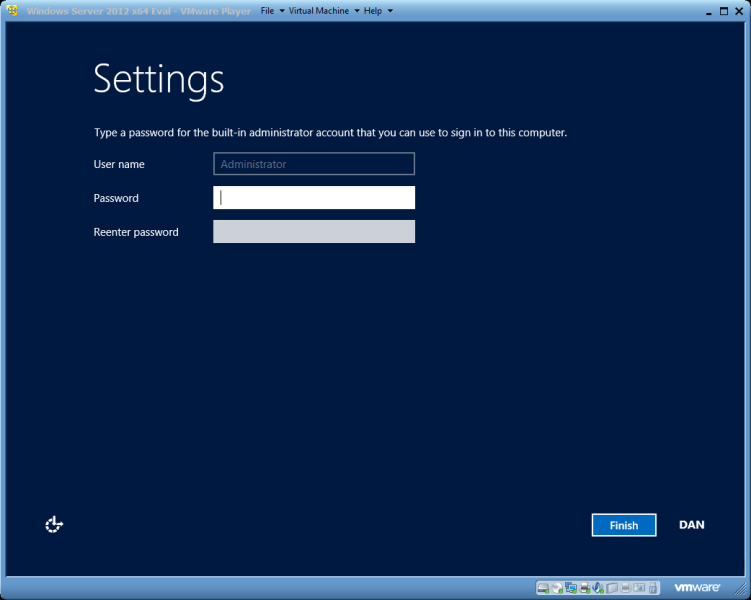The width and height of the screenshot is (751, 600).
Task: Click the network adapter status icon
Action: [x=571, y=588]
